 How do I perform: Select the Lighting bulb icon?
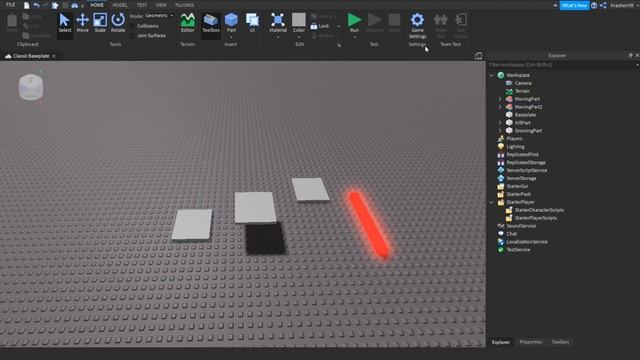click(x=501, y=147)
